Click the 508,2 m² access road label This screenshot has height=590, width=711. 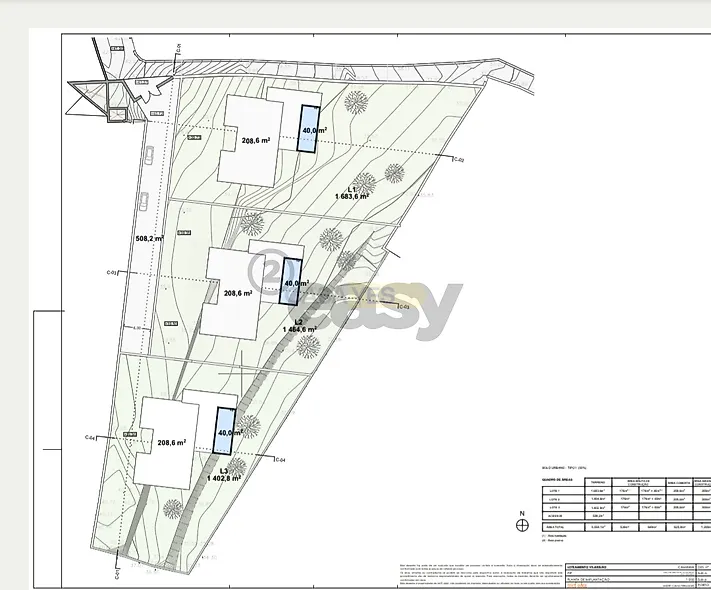[150, 238]
